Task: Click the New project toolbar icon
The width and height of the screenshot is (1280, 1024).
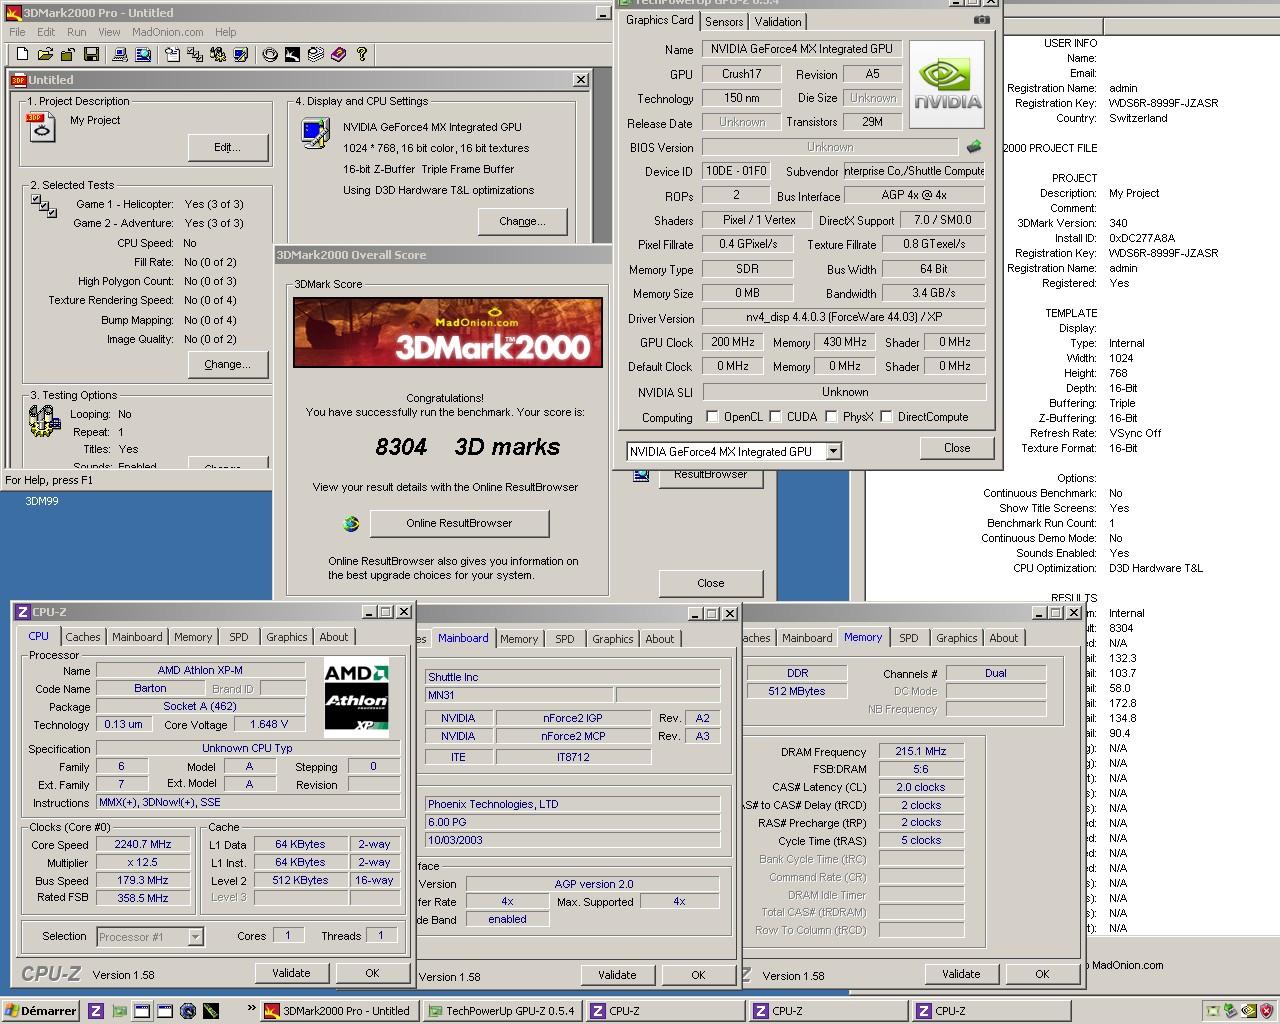Action: tap(21, 54)
